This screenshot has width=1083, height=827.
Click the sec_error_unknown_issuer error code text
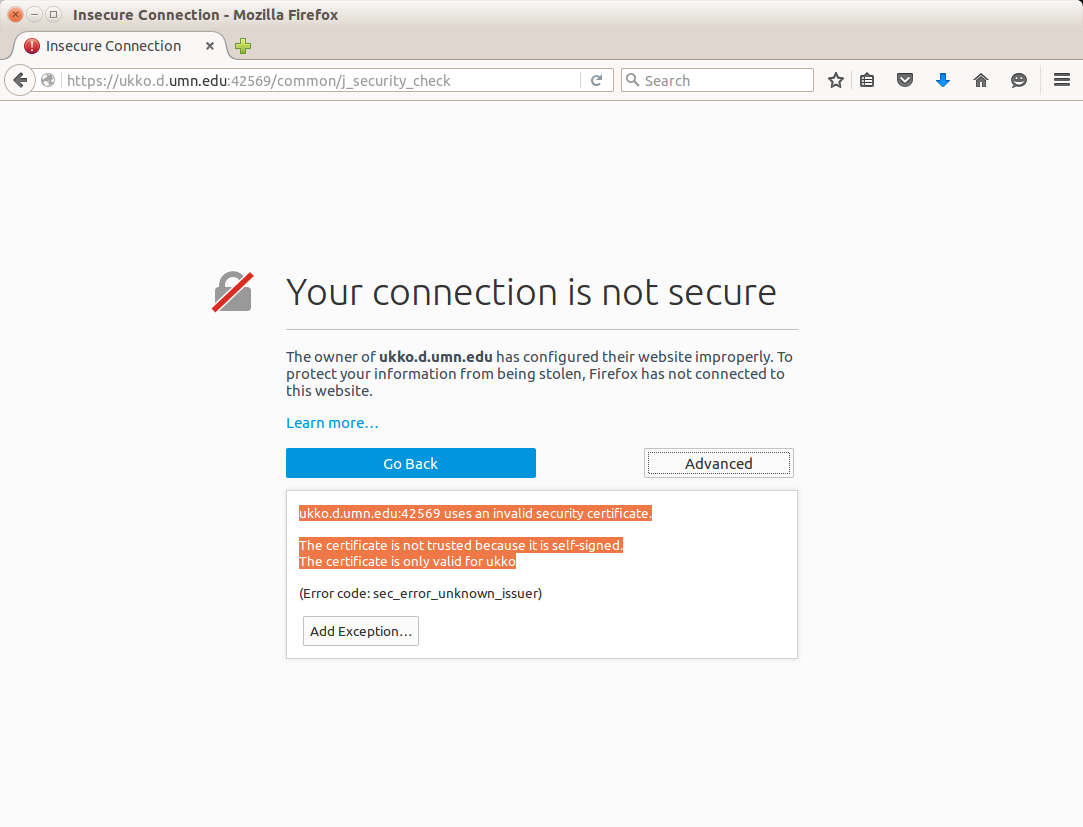coord(456,593)
